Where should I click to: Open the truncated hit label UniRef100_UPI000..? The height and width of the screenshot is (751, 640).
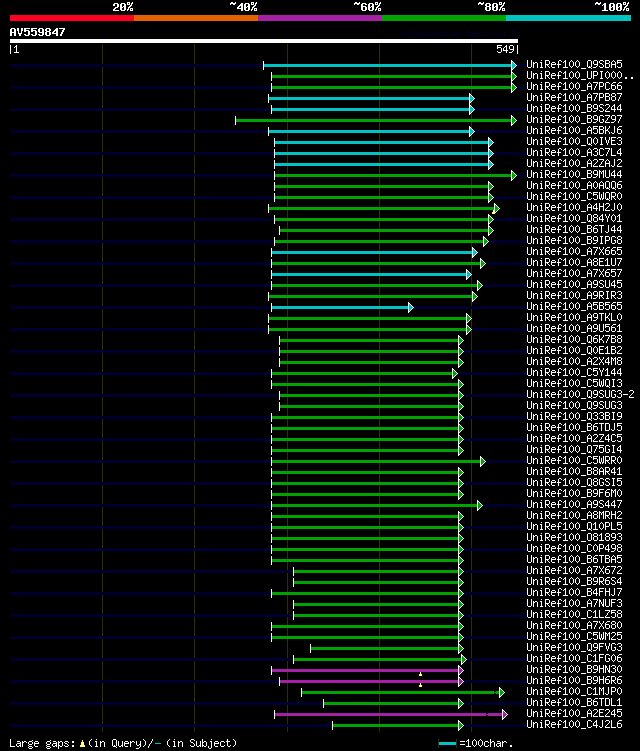pyautogui.click(x=580, y=75)
